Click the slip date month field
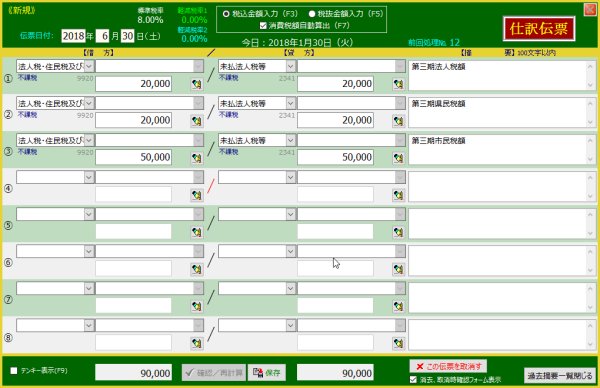 [103, 36]
